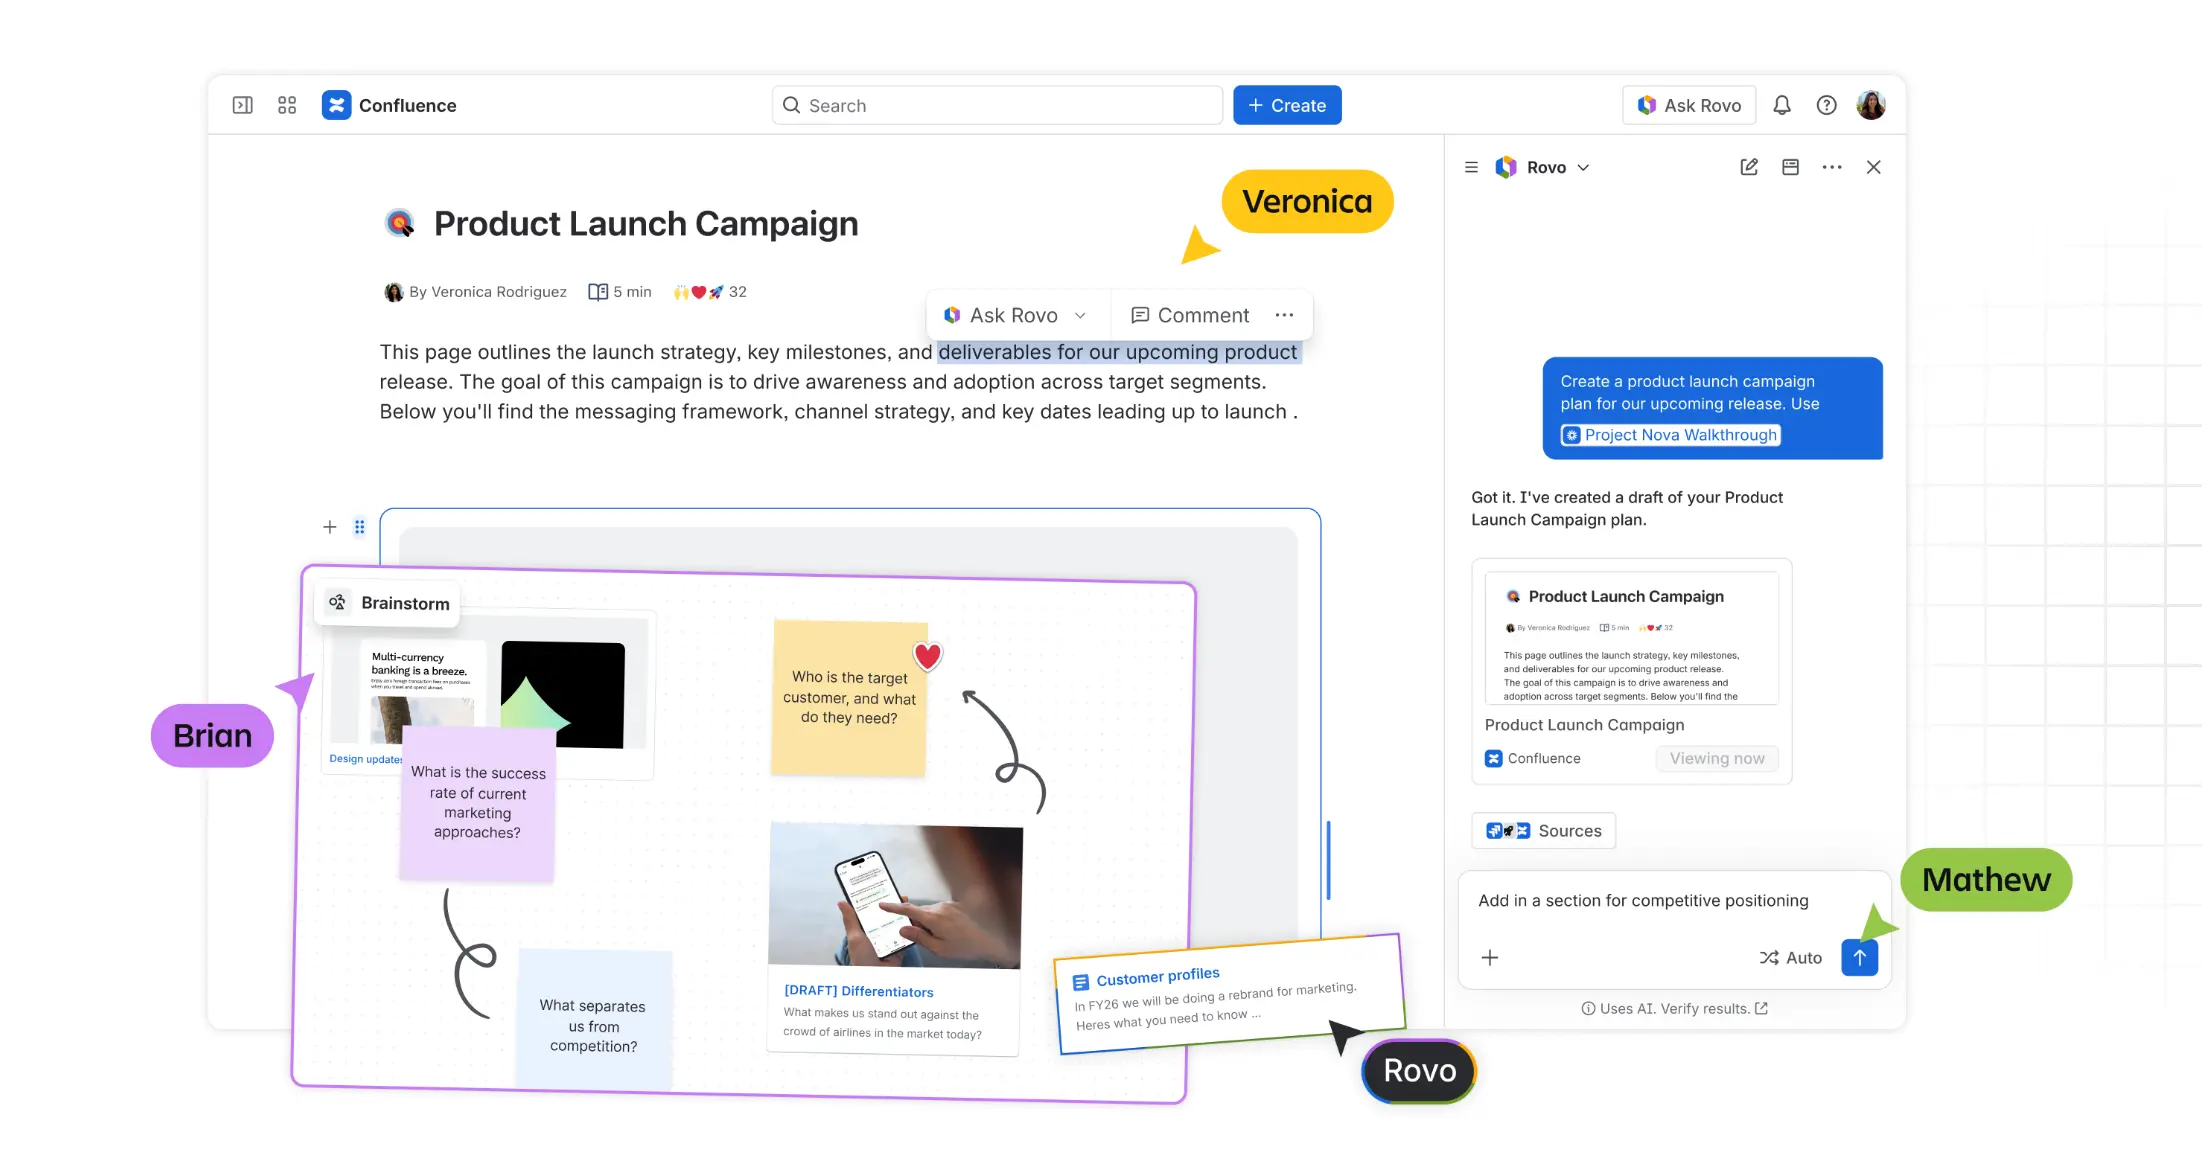This screenshot has width=2202, height=1163.
Task: Open the Product Launch Campaign preview card
Action: coord(1631,670)
